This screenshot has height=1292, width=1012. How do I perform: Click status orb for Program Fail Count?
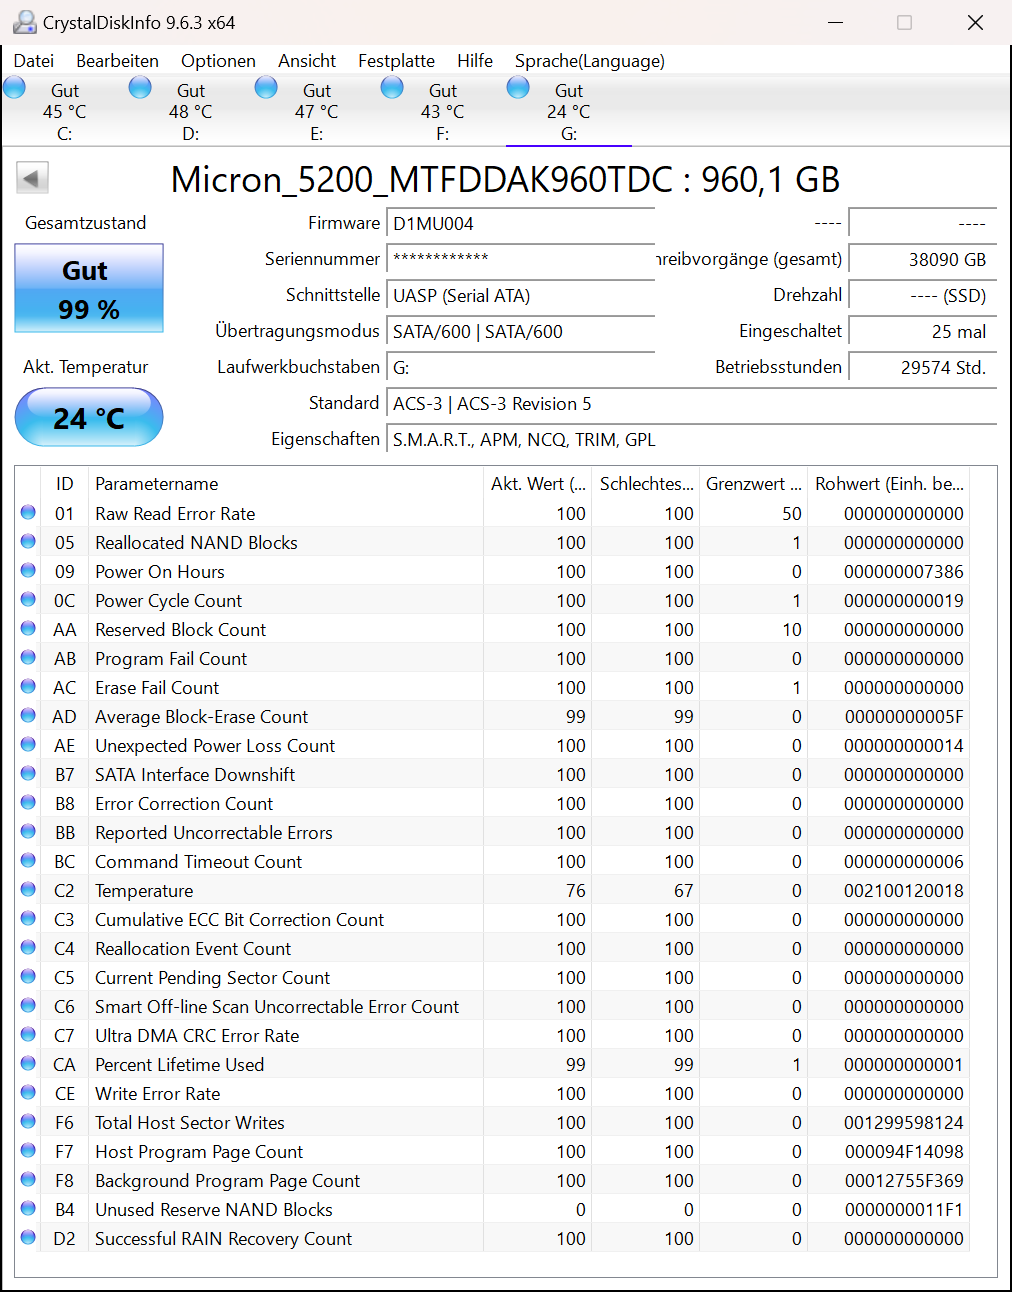[28, 658]
